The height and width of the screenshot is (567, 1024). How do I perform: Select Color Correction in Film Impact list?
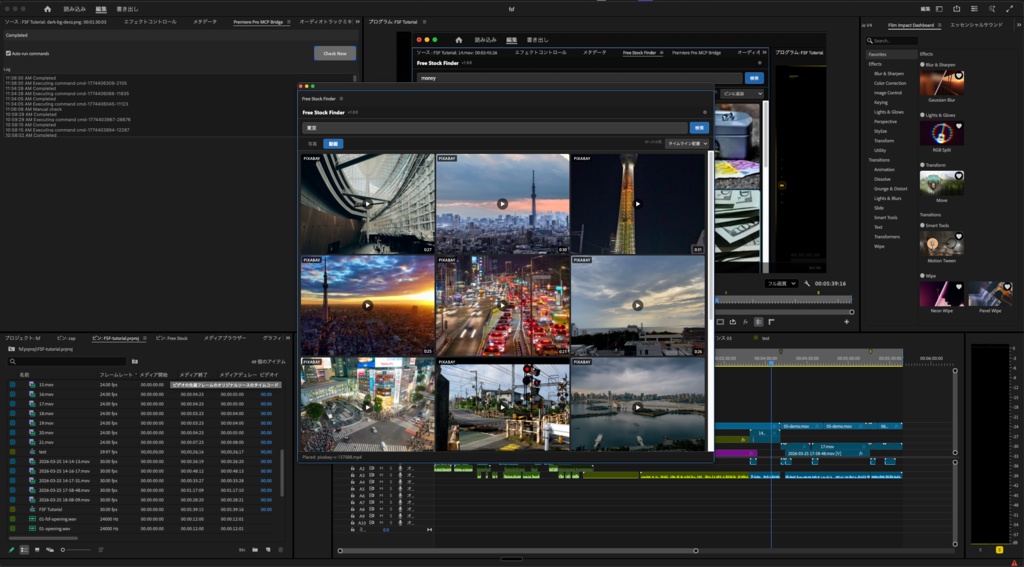[889, 83]
